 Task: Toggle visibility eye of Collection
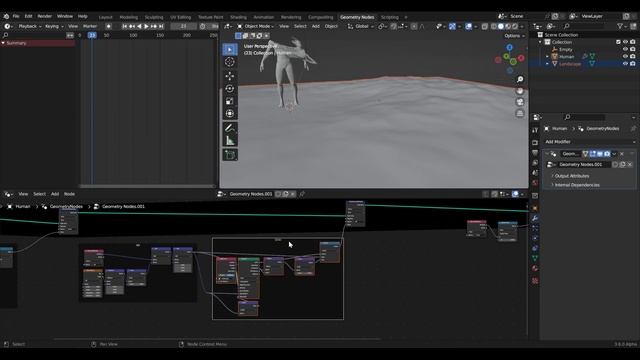pyautogui.click(x=625, y=42)
